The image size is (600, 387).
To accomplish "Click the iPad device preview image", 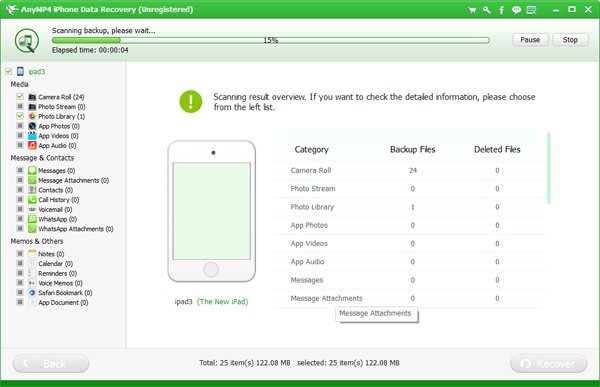I will coord(212,211).
